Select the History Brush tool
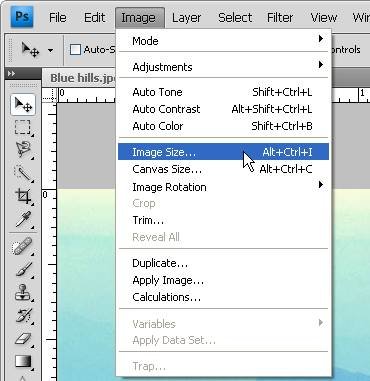 click(23, 316)
